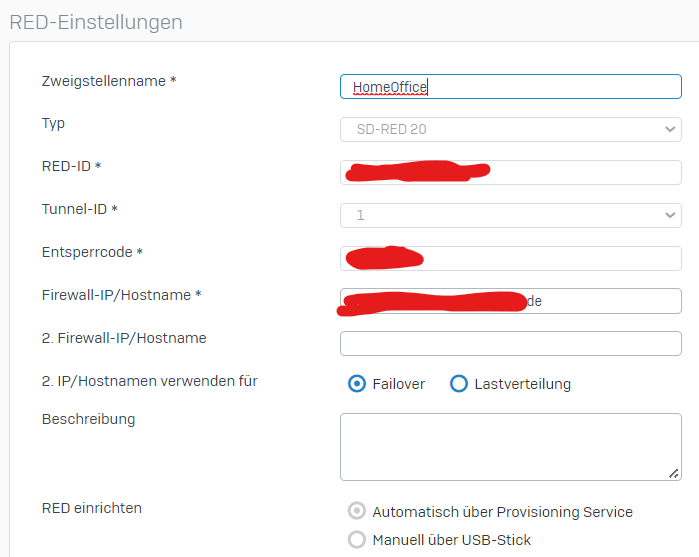This screenshot has height=557, width=699.
Task: Click into the RED-ID input field
Action: (x=510, y=173)
